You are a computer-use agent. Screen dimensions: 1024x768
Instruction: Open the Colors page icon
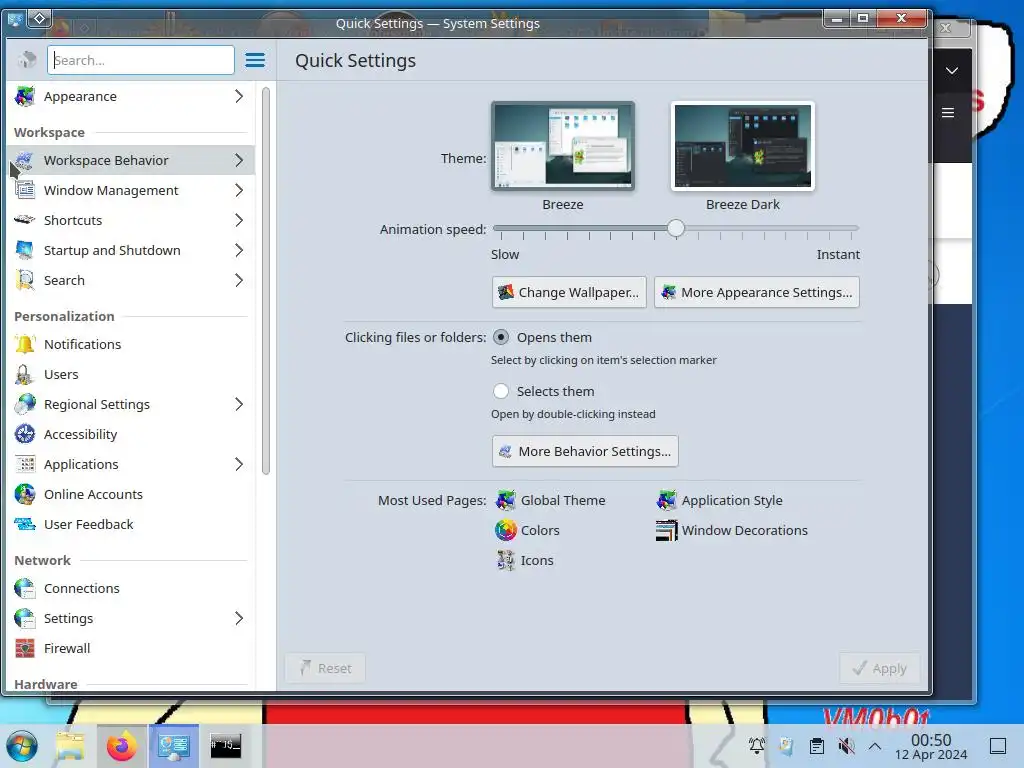(505, 530)
